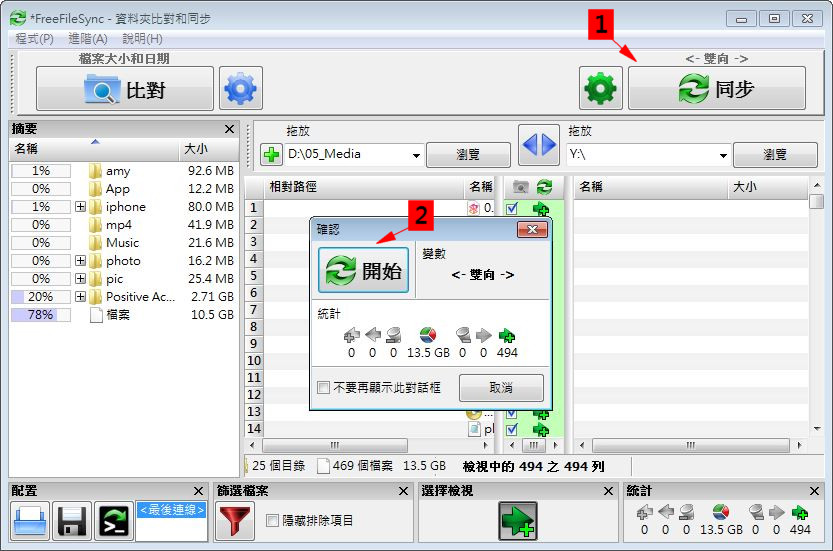This screenshot has width=833, height=551.
Task: Enable 不要再顯示此對話框 checkbox
Action: coord(323,388)
